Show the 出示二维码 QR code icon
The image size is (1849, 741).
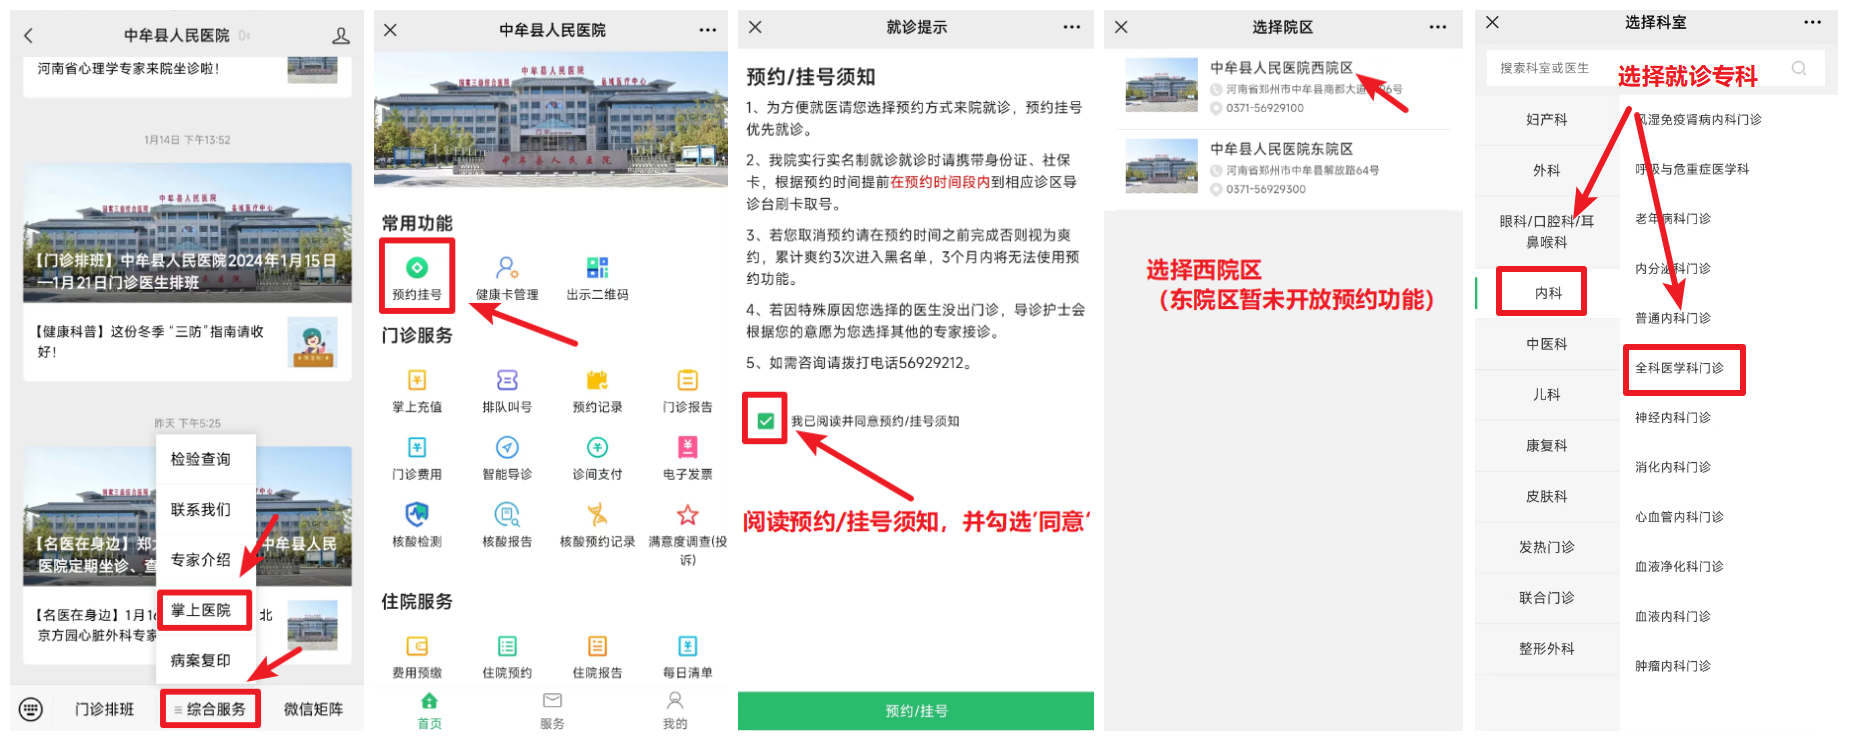(x=597, y=267)
